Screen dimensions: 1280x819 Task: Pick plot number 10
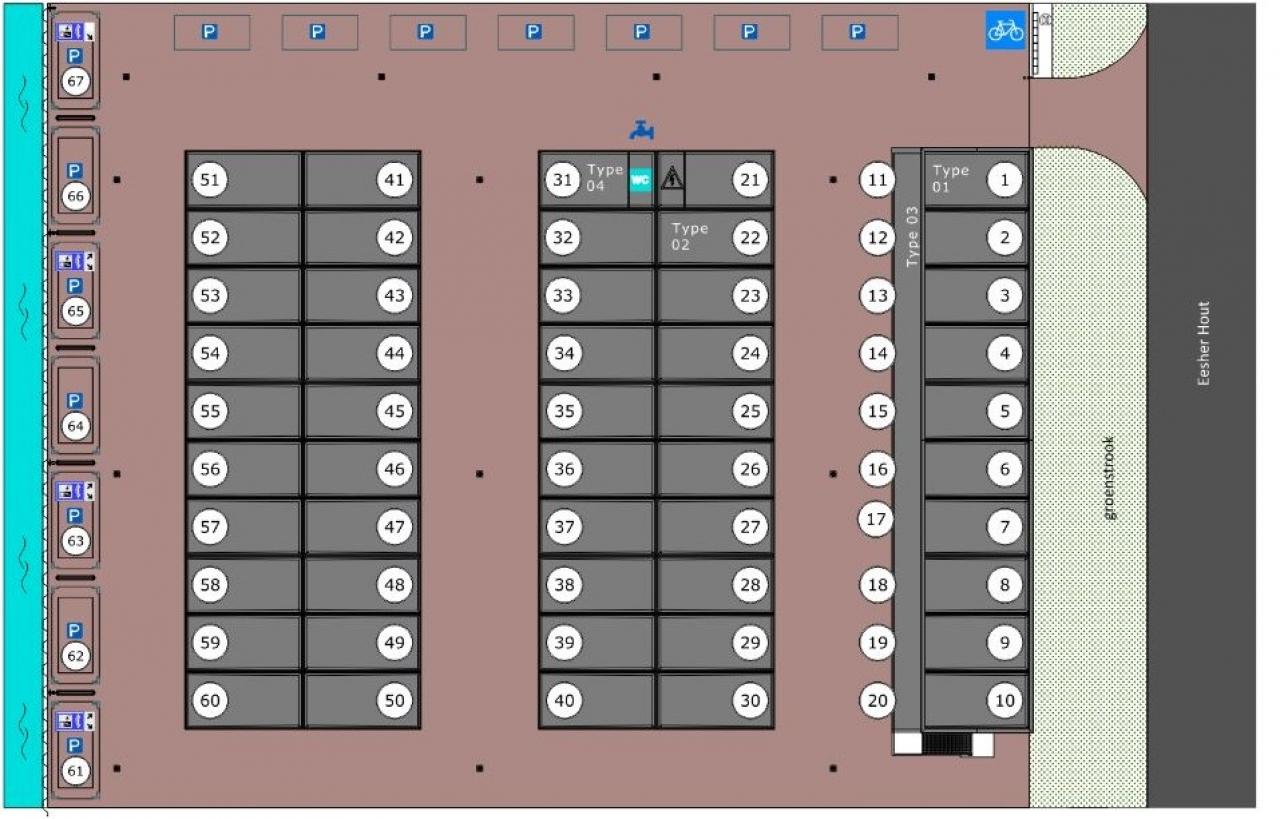(x=1005, y=701)
